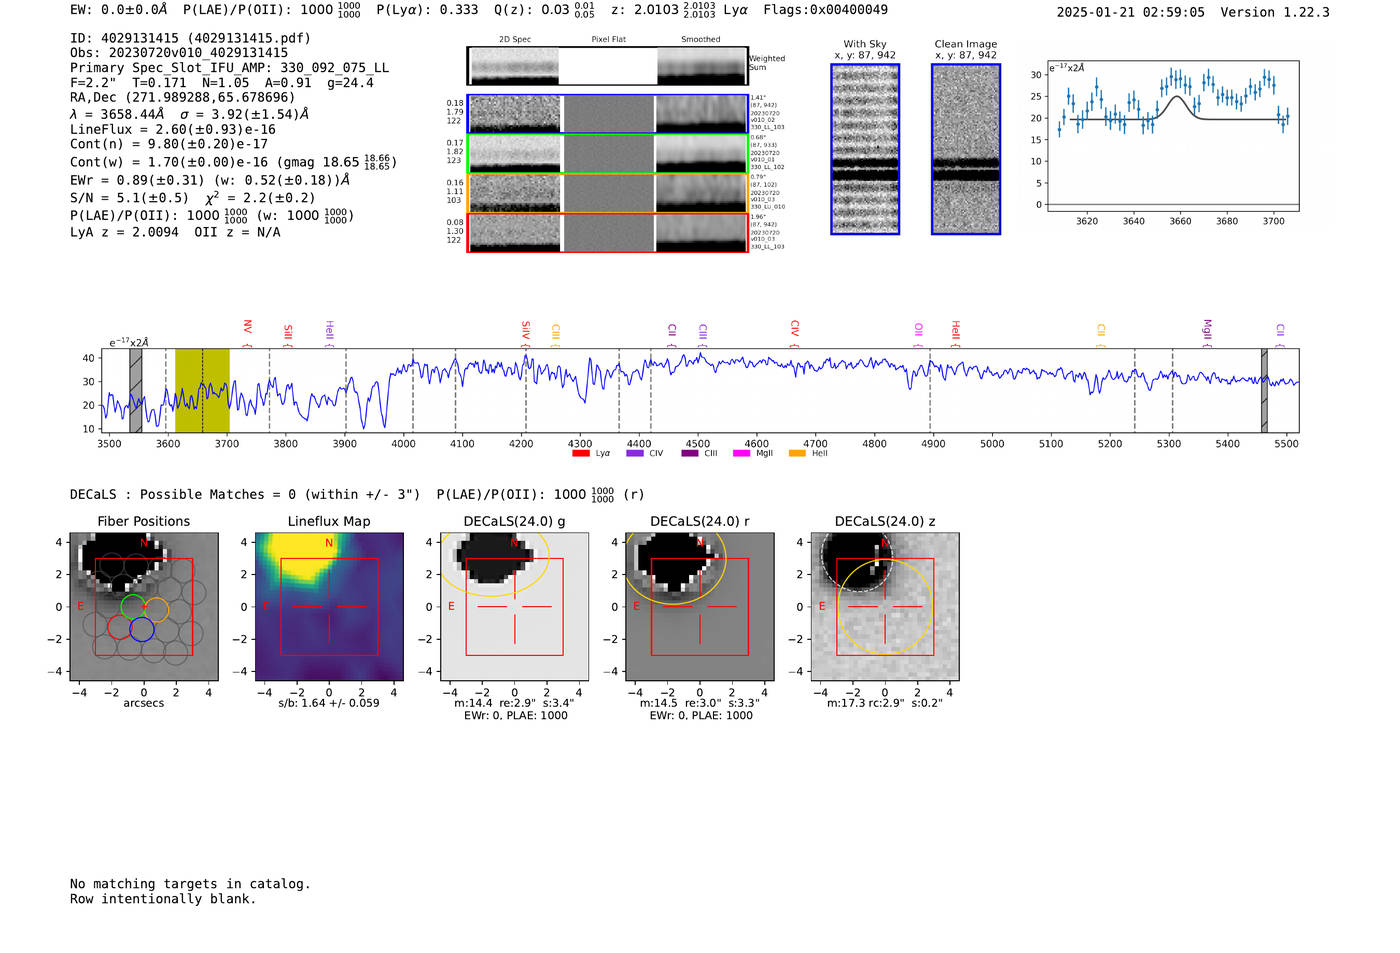Click the Smoothed column header
1400x953 pixels.
[701, 39]
